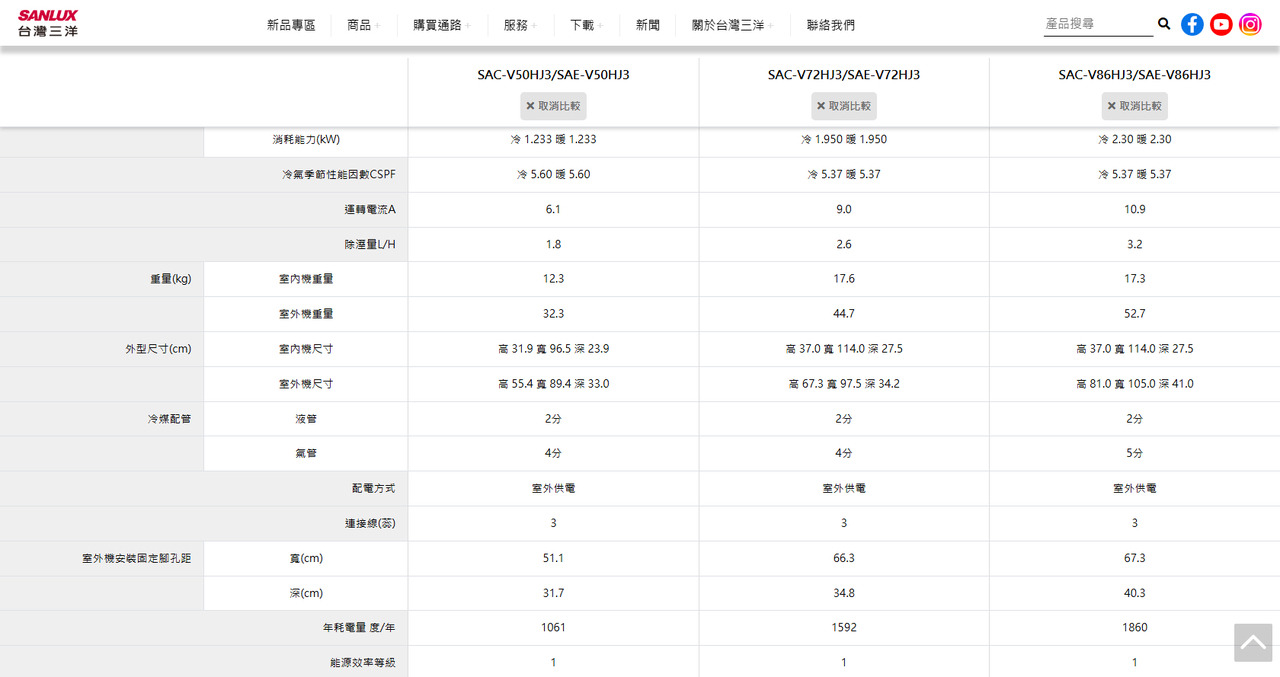Expand the 商品 dropdown menu
The height and width of the screenshot is (677, 1280).
[x=363, y=25]
